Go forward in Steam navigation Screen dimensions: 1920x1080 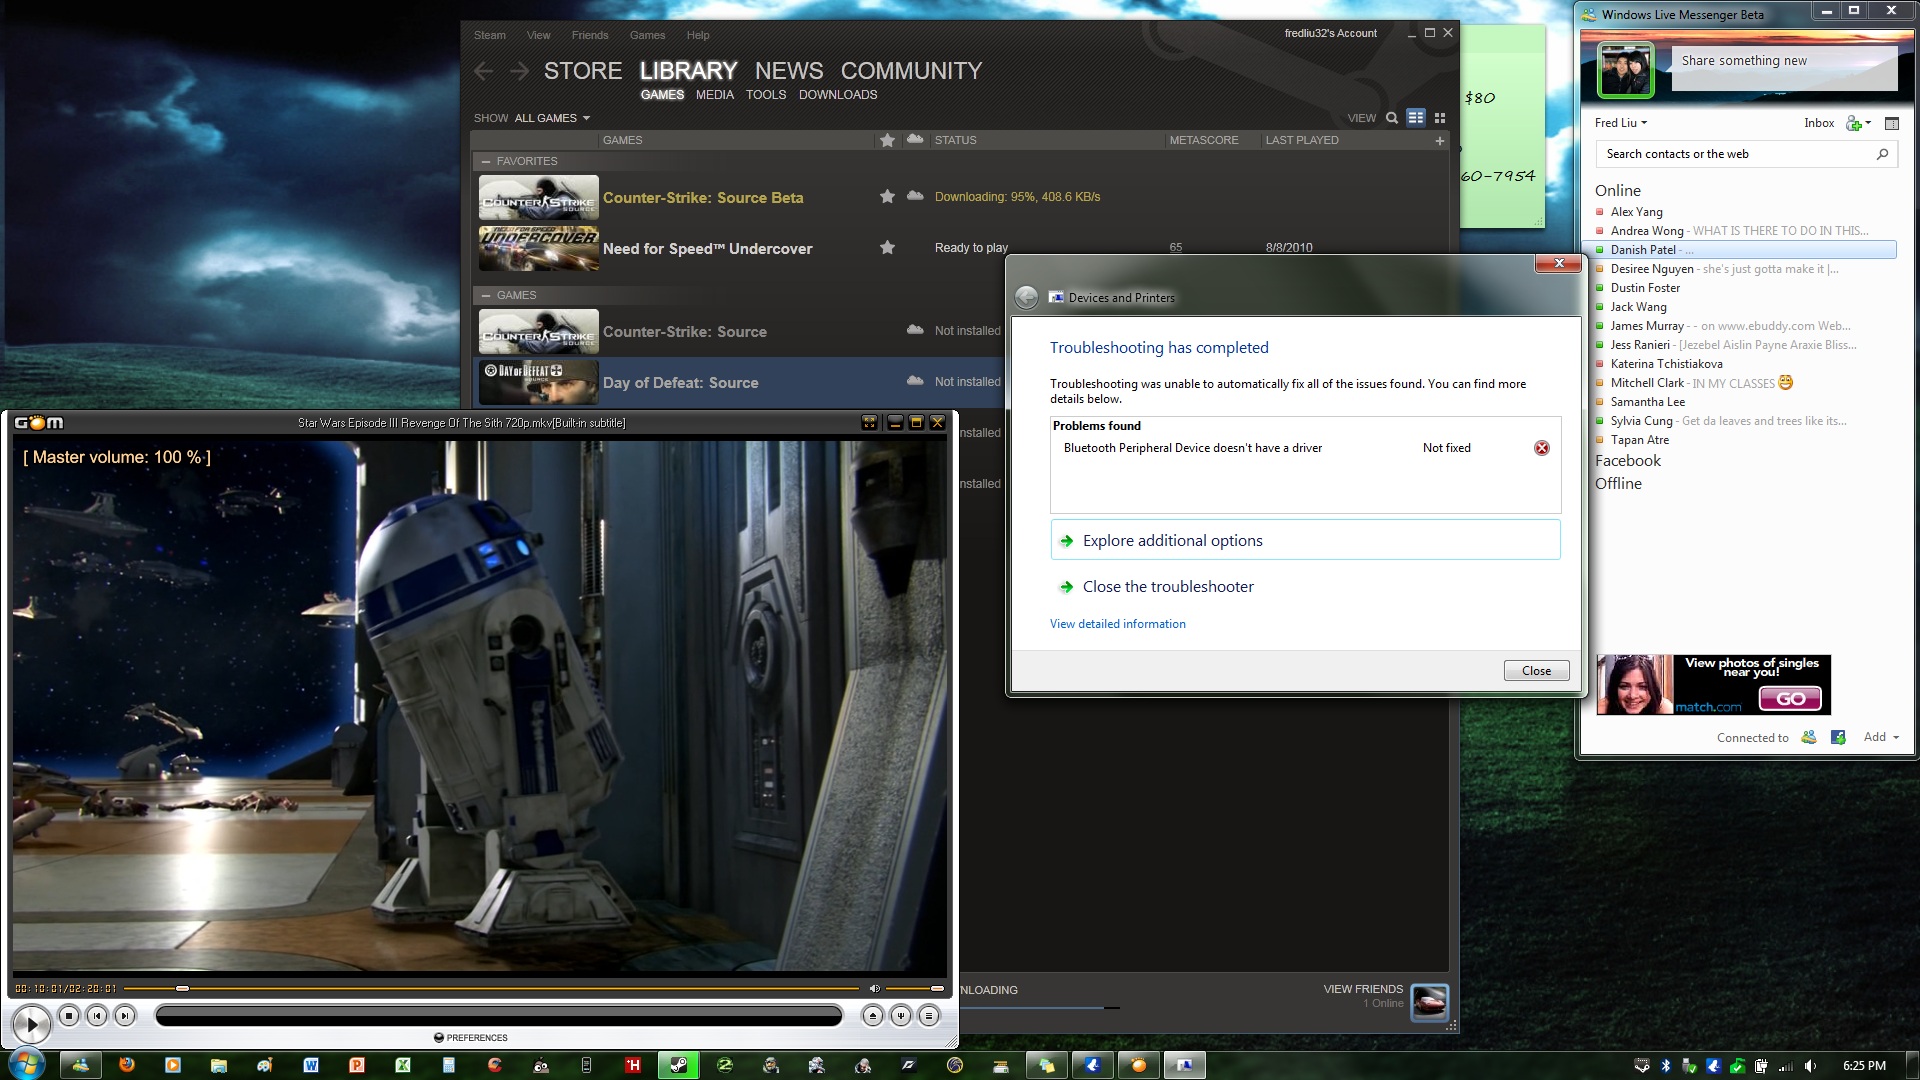(519, 71)
